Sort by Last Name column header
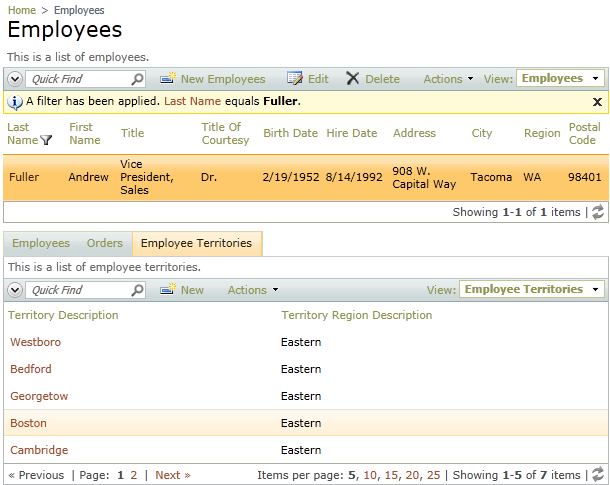610x485 pixels. pyautogui.click(x=23, y=133)
